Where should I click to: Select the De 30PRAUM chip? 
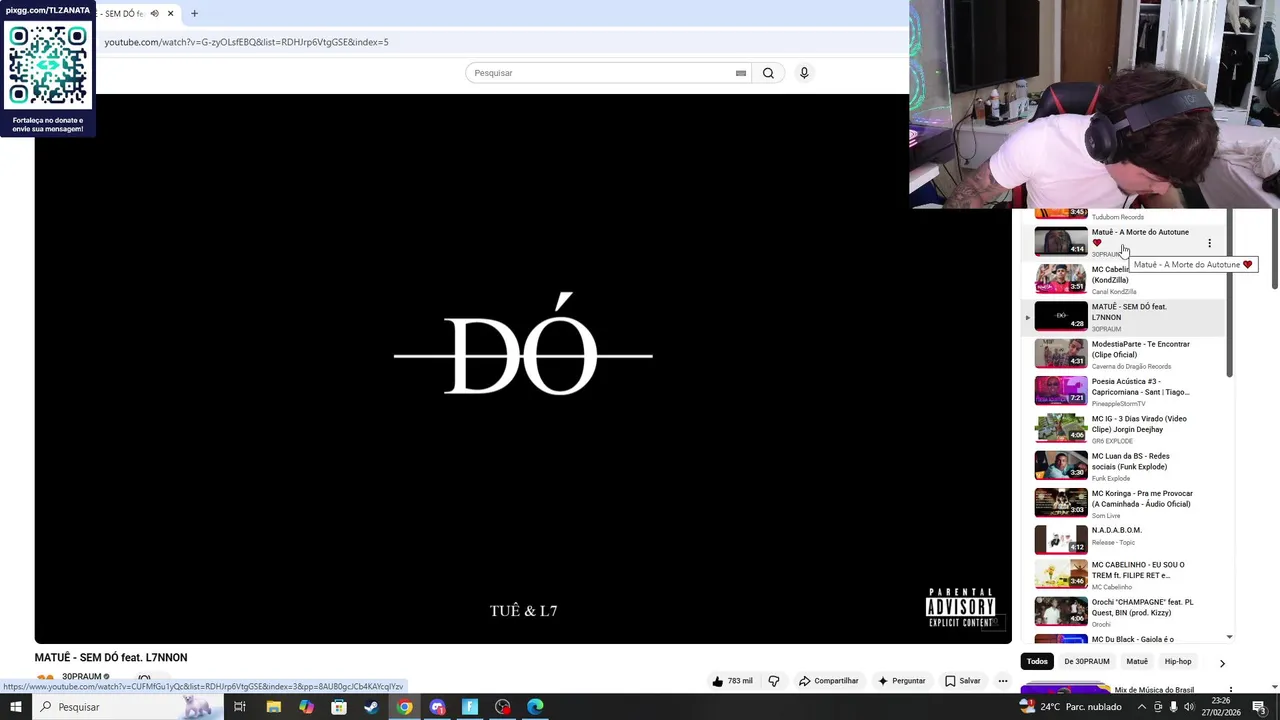click(1087, 661)
